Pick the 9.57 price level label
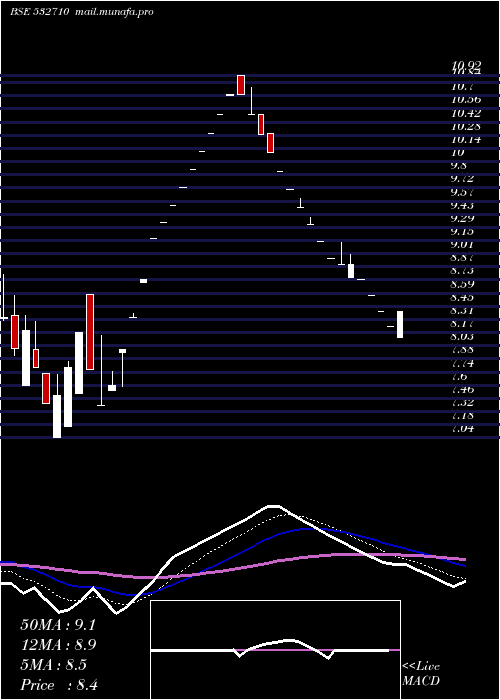The image size is (500, 700). (463, 192)
